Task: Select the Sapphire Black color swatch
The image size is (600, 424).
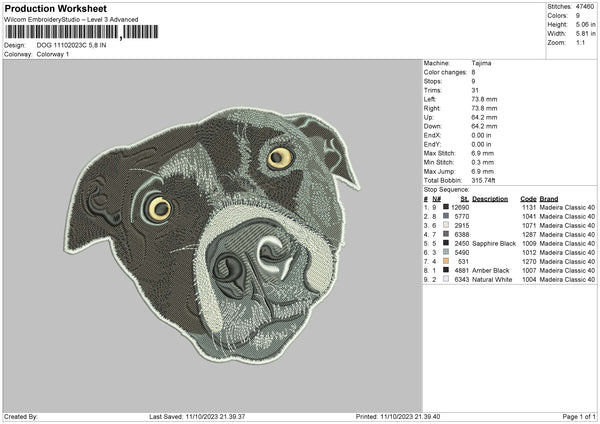Action: tap(446, 243)
